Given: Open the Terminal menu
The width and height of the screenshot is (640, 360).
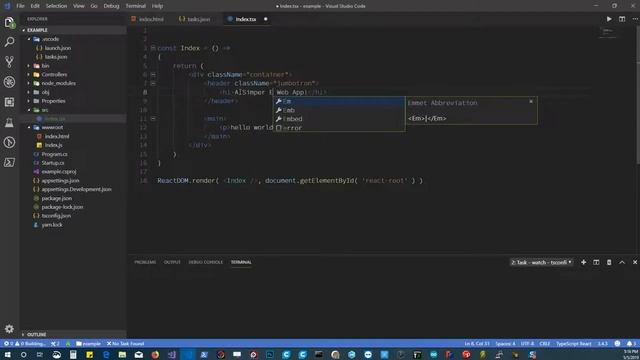Looking at the screenshot, I should [136, 6].
